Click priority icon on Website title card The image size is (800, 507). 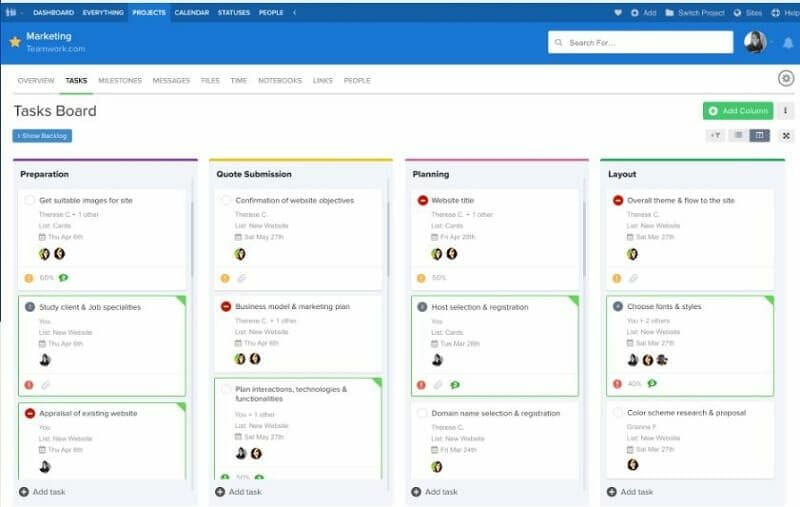[x=421, y=278]
